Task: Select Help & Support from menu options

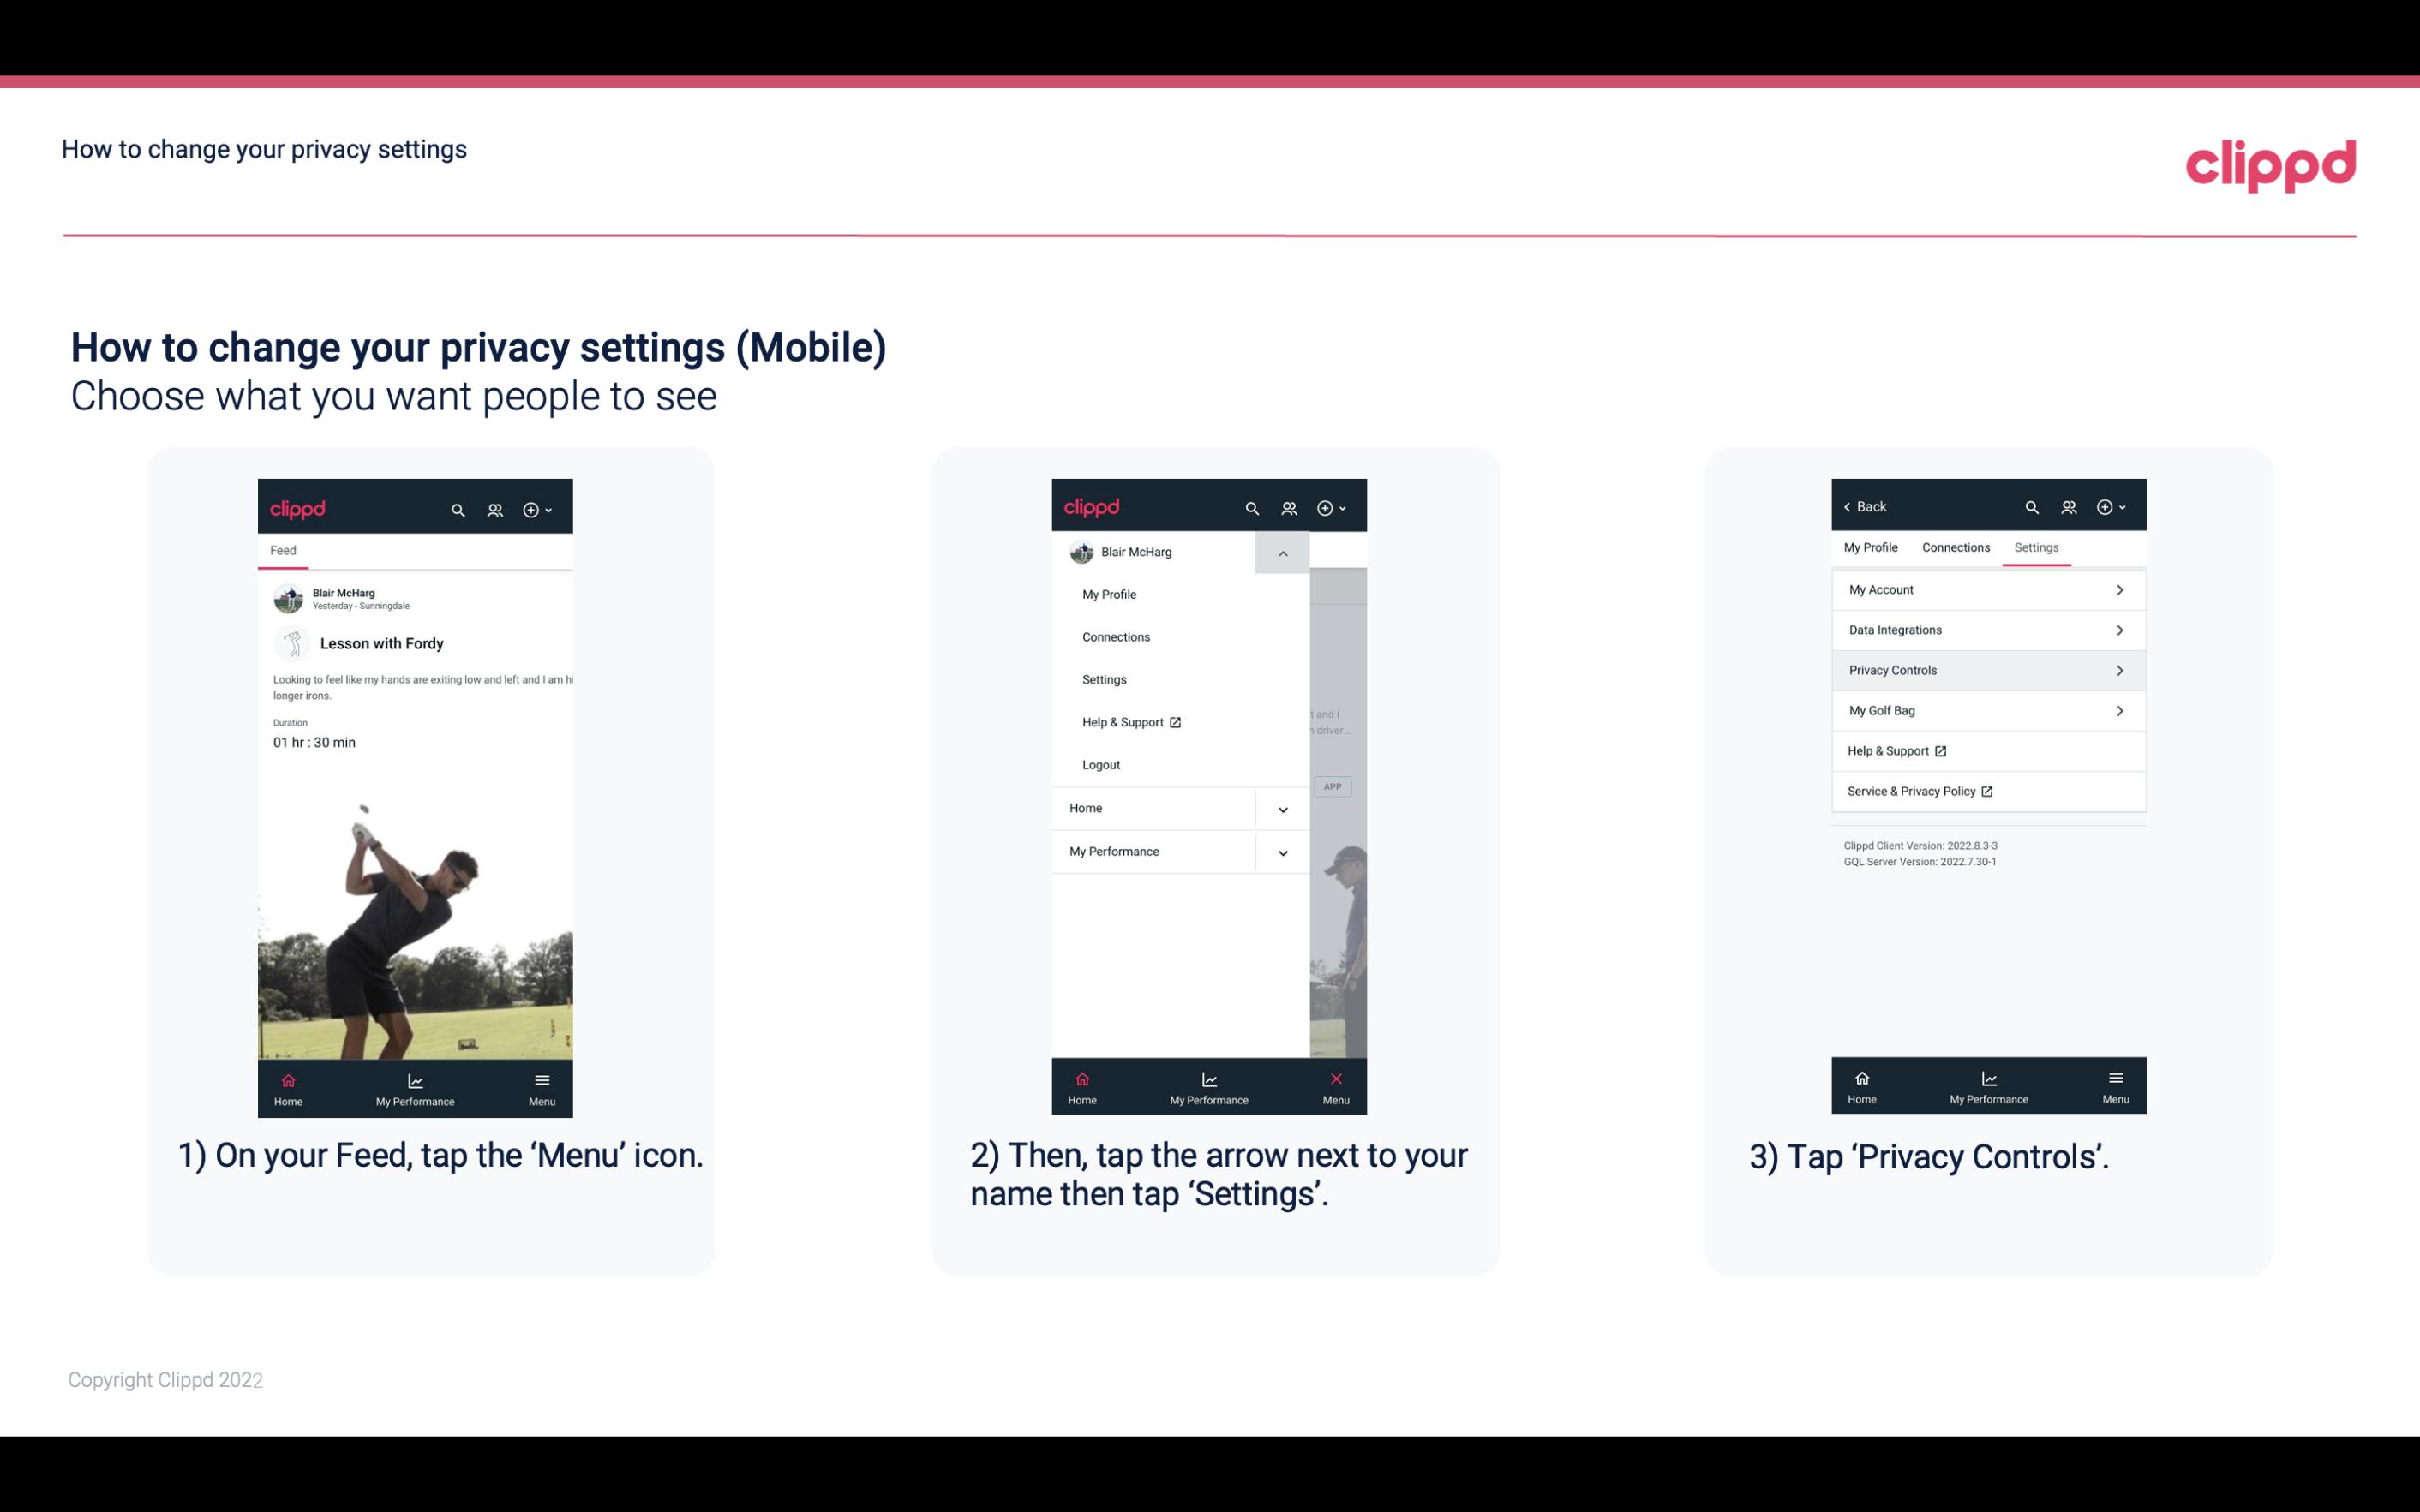Action: 1129,721
